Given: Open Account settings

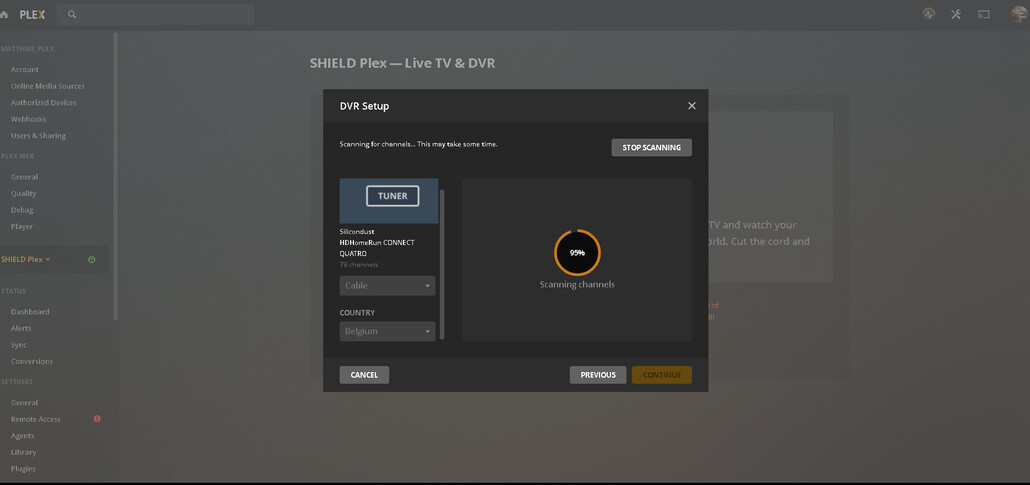Looking at the screenshot, I should click(x=24, y=70).
